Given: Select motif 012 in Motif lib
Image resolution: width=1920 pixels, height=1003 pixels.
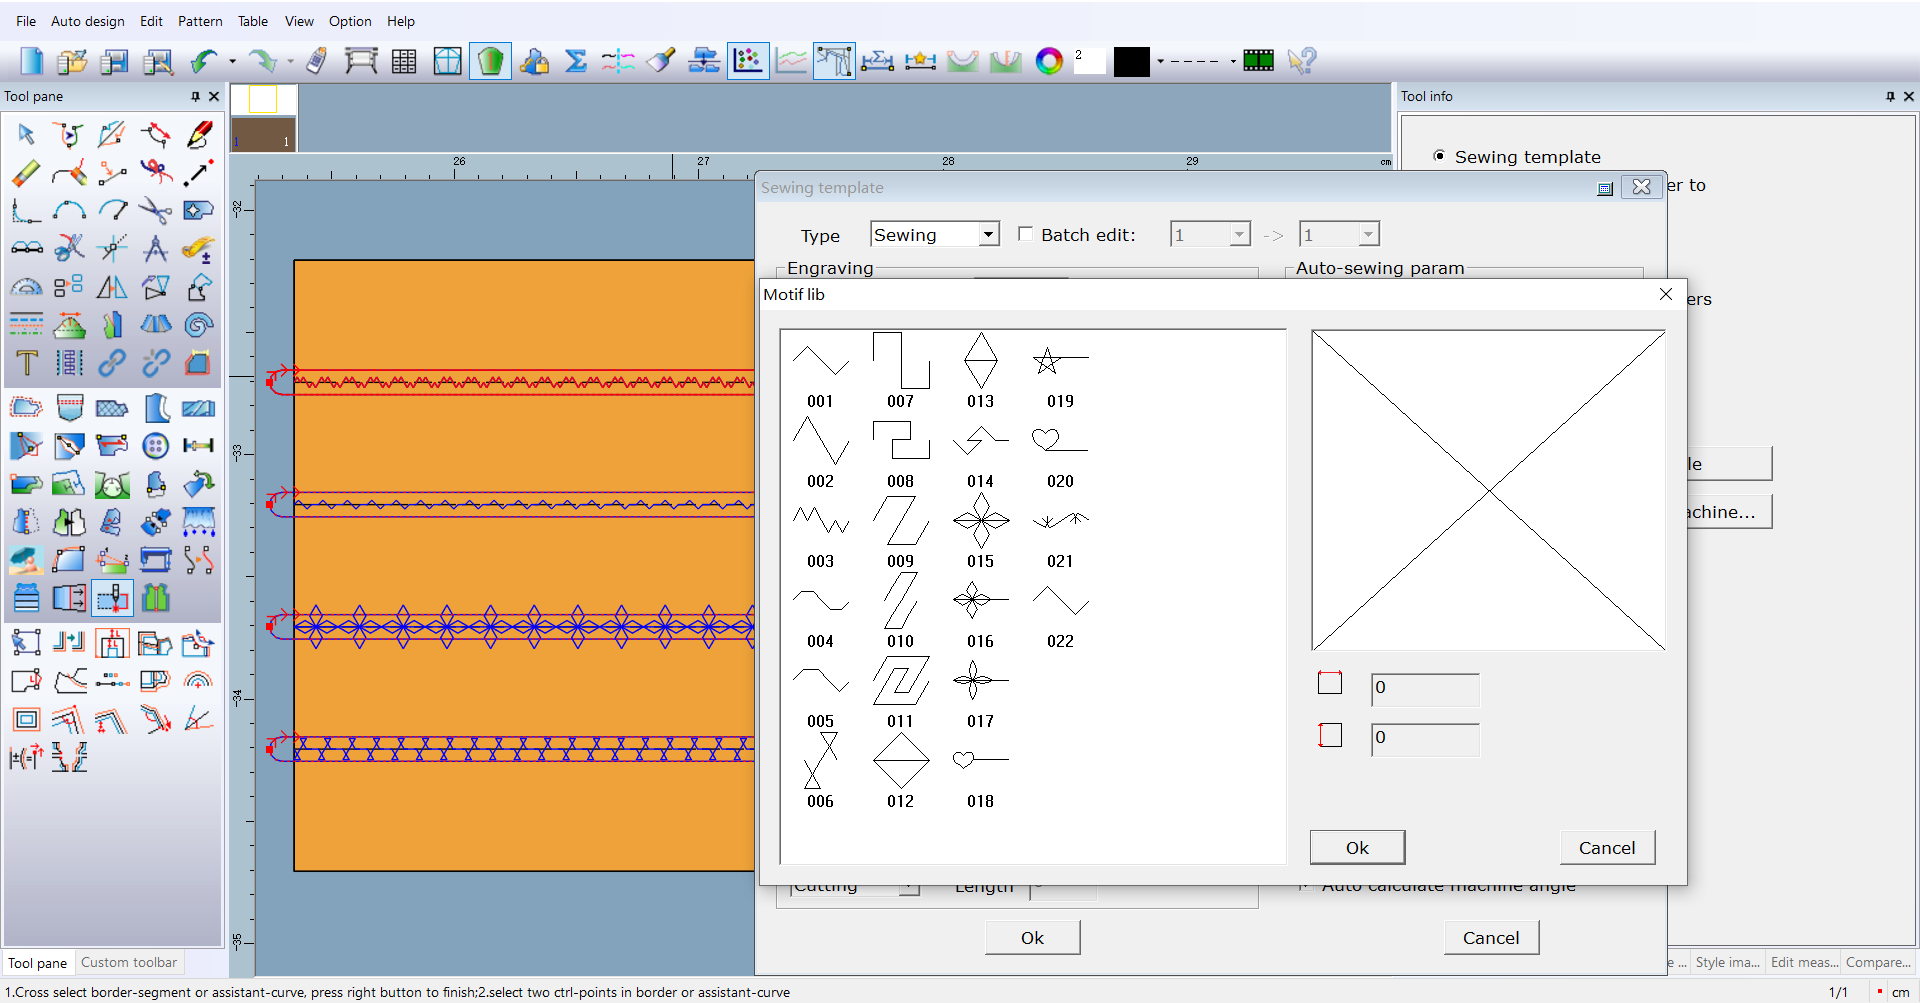Looking at the screenshot, I should pyautogui.click(x=900, y=772).
